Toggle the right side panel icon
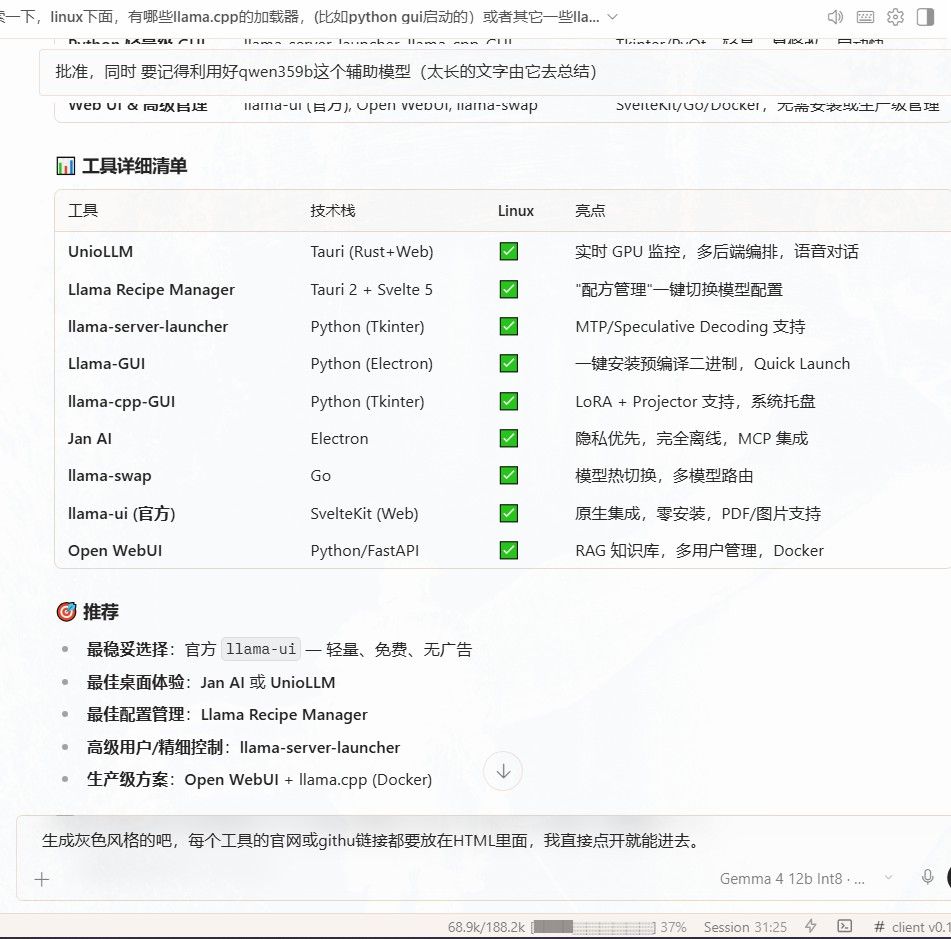The height and width of the screenshot is (939, 951). click(x=926, y=17)
